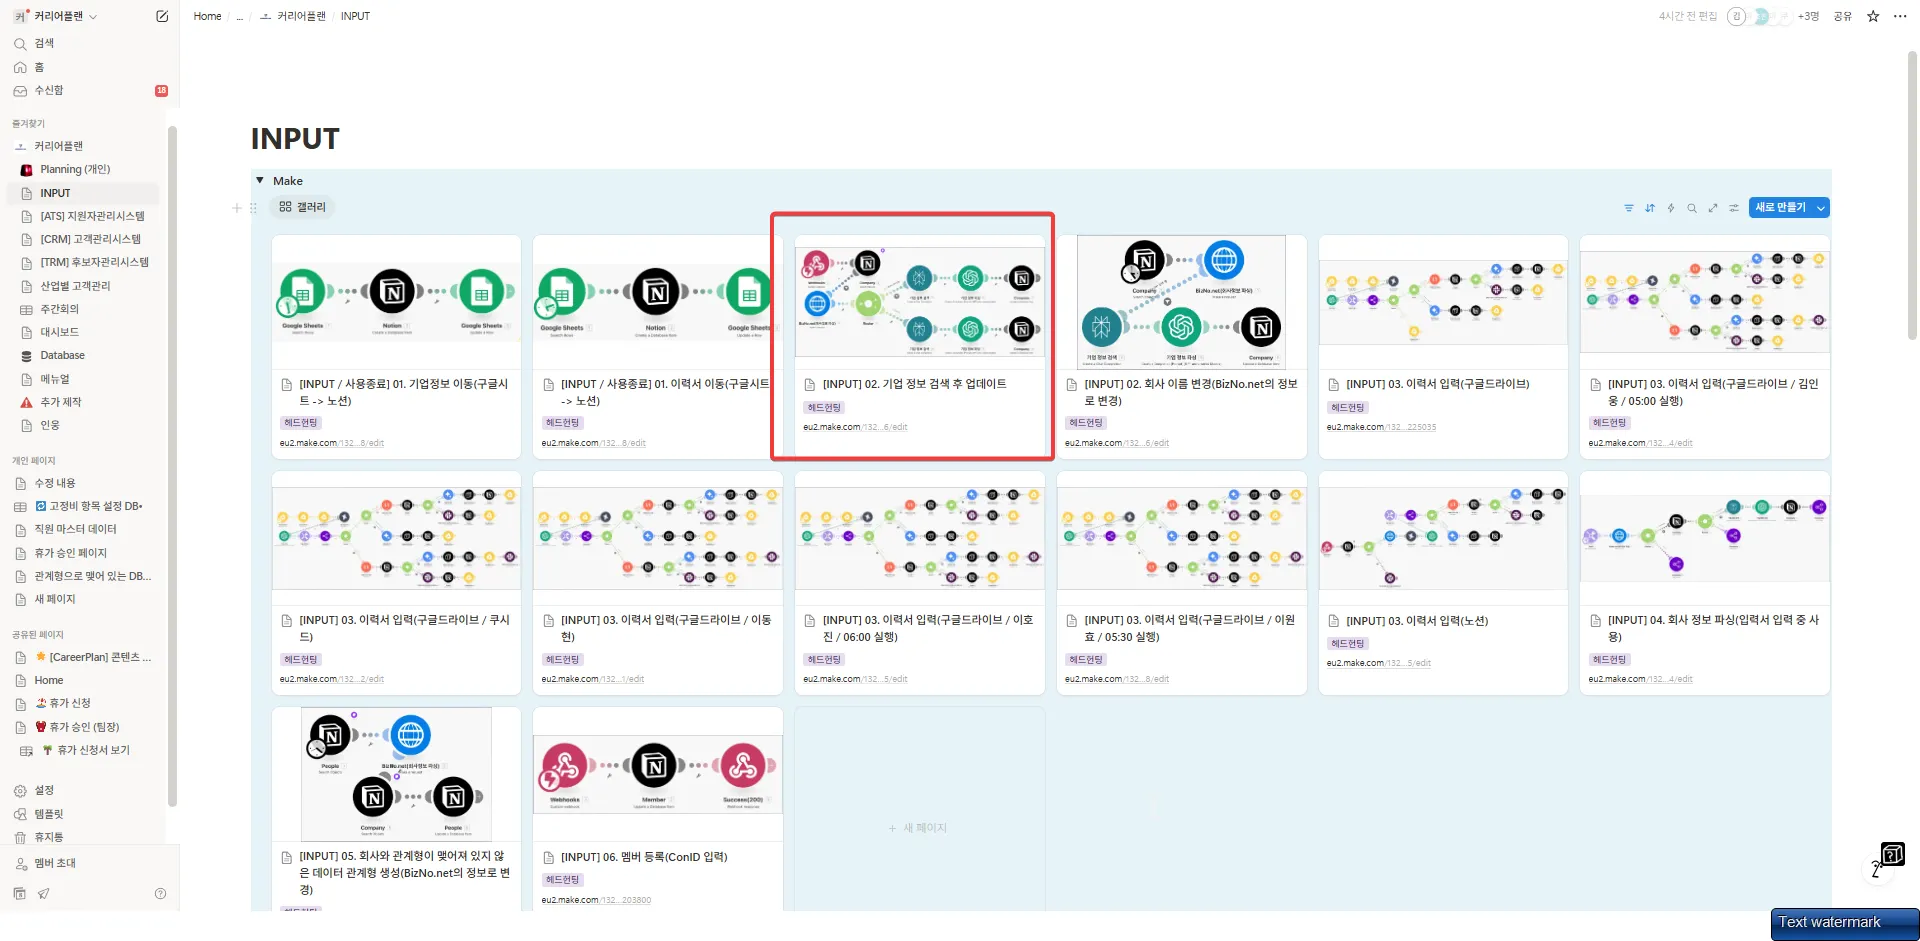Image resolution: width=1920 pixels, height=941 pixels.
Task: Open the view settings sliders icon
Action: tap(1734, 208)
